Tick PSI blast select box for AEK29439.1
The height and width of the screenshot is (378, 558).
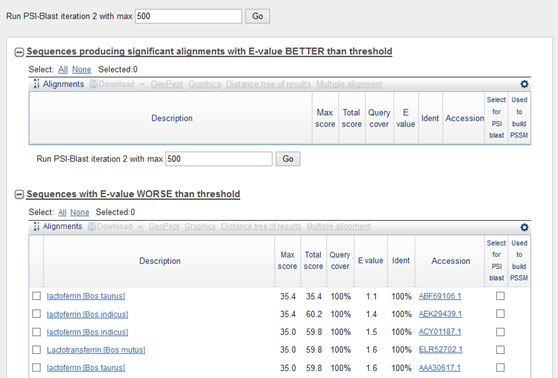click(500, 314)
